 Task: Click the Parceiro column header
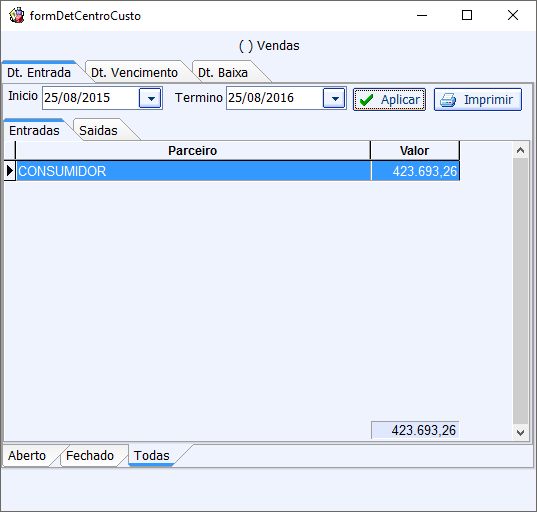pos(193,151)
